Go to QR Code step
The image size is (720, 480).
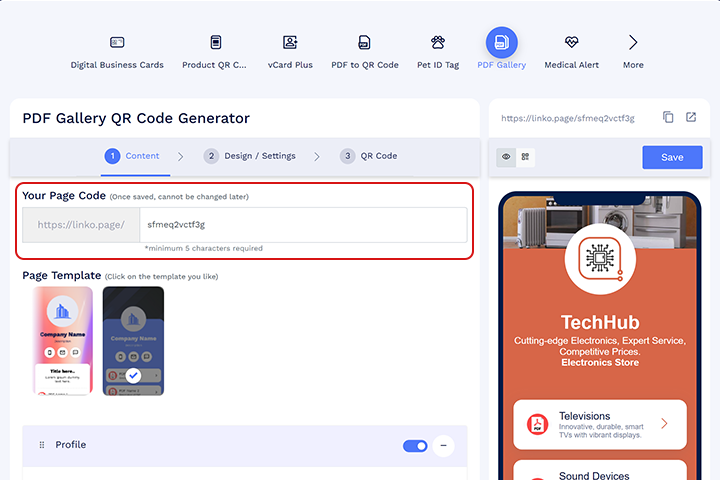tap(369, 156)
